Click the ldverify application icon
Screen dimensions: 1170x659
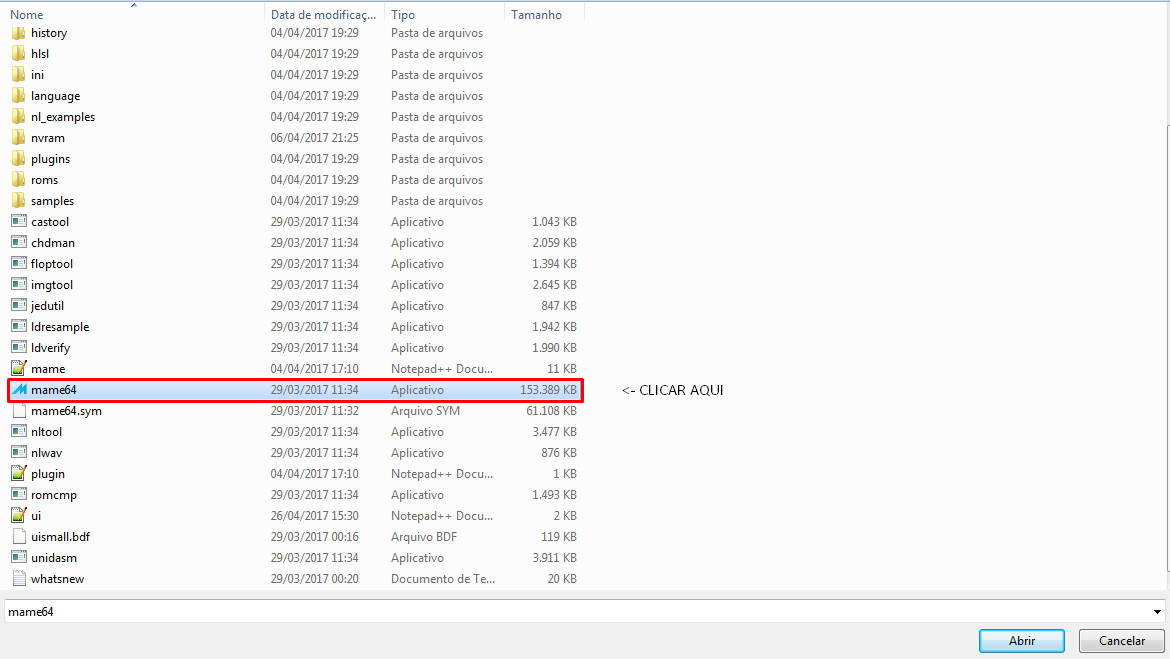(19, 347)
